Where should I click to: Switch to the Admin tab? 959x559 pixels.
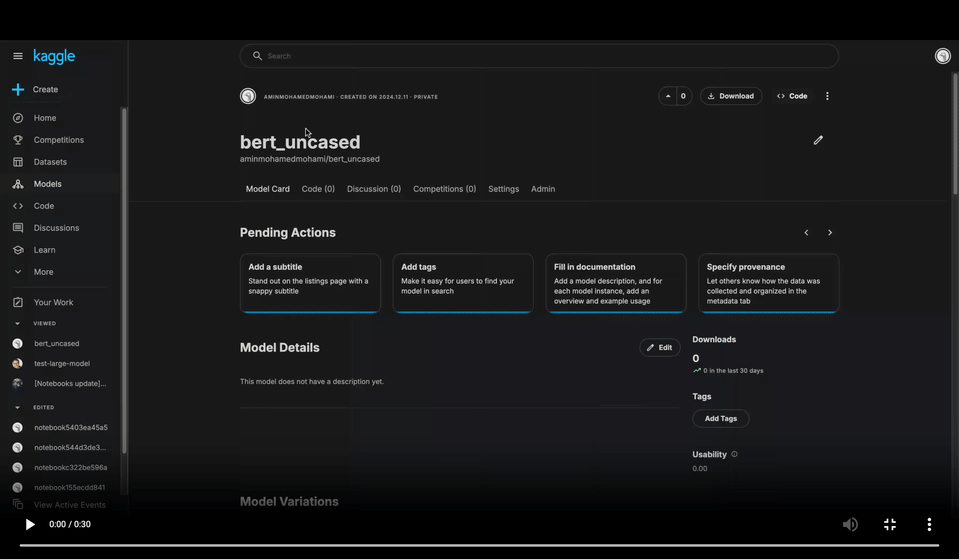pyautogui.click(x=543, y=189)
